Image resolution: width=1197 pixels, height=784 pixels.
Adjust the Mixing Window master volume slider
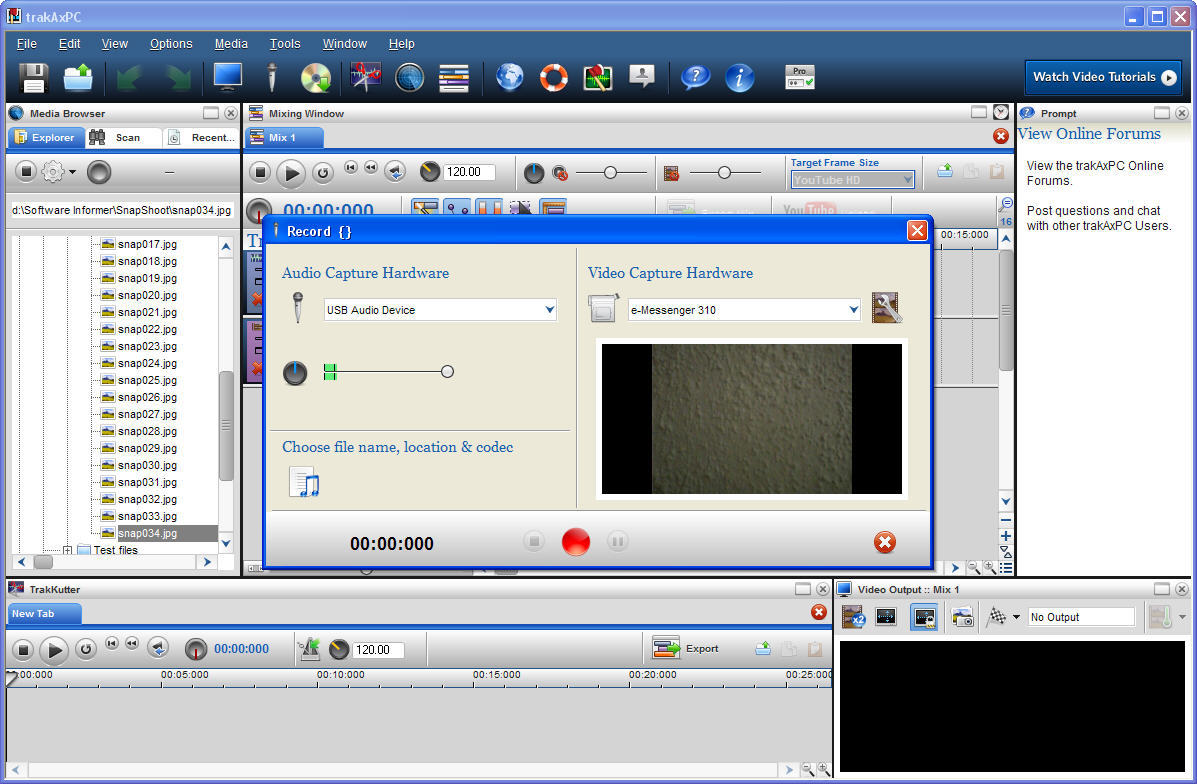click(611, 173)
